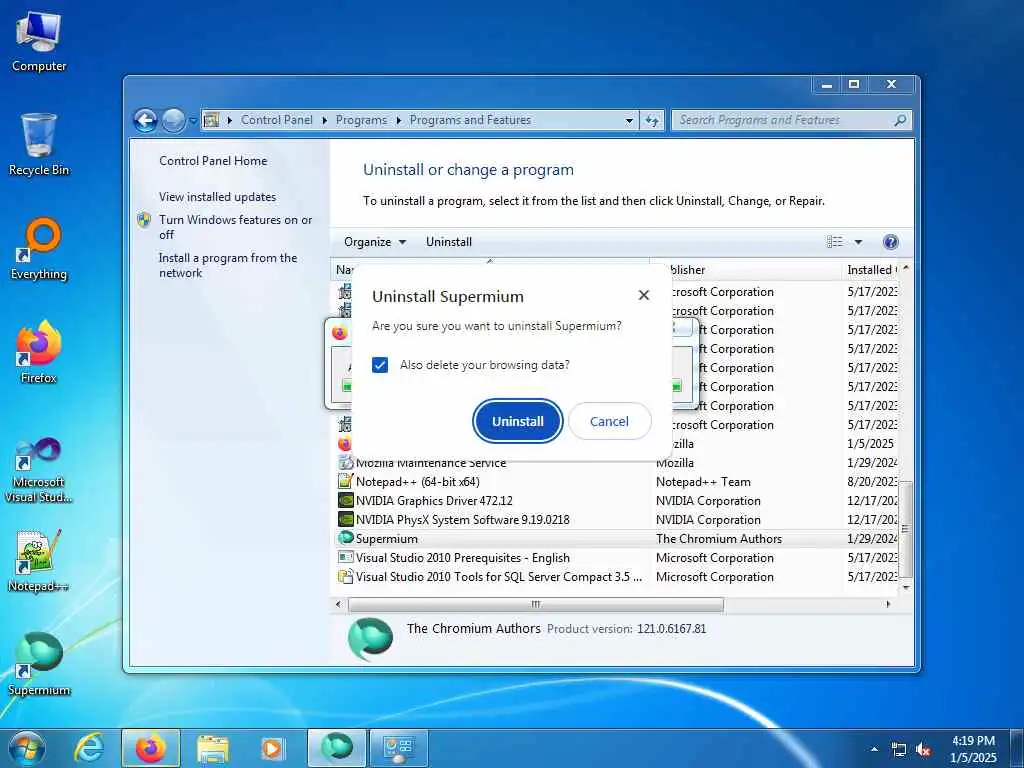
Task: Click the muted volume tray icon
Action: (923, 750)
